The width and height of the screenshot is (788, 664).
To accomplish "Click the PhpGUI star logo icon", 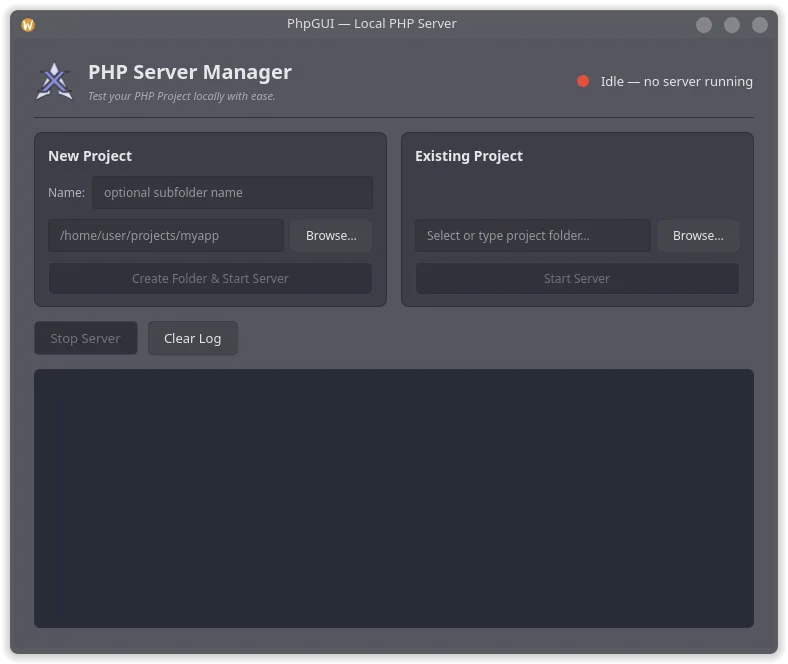I will [54, 81].
